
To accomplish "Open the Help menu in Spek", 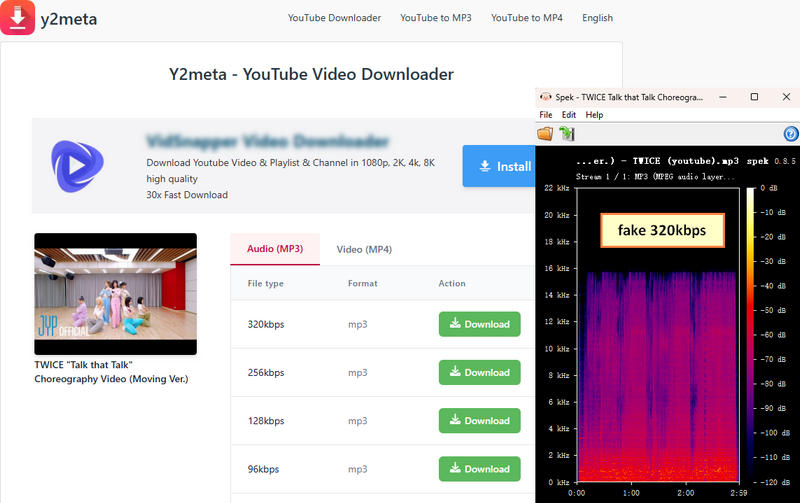I will pos(594,115).
